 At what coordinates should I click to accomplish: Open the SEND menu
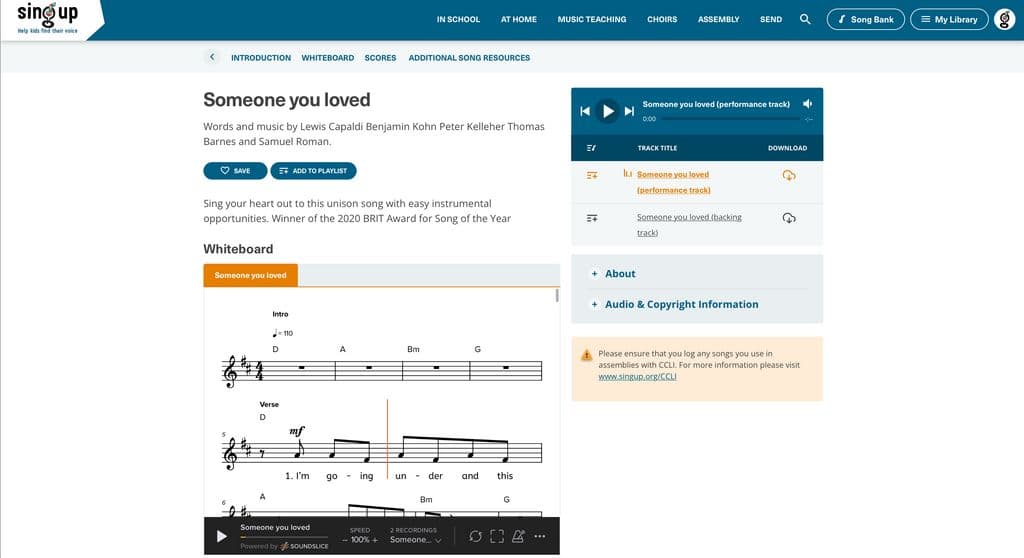pos(771,20)
